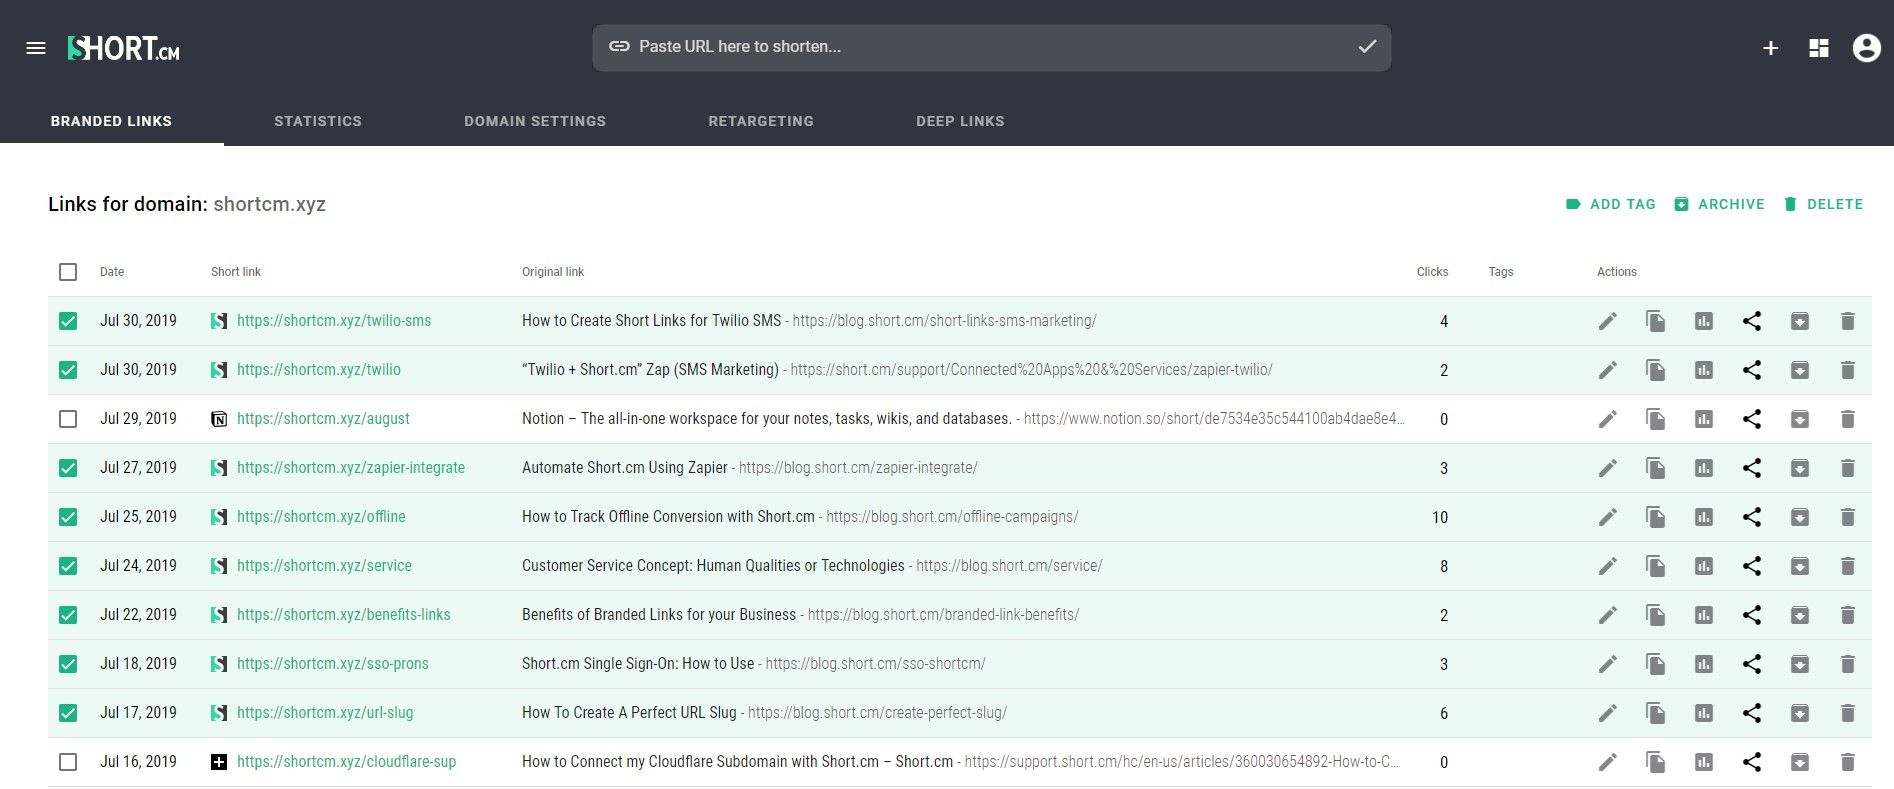
Task: Archive the twilio link row
Action: click(1799, 370)
